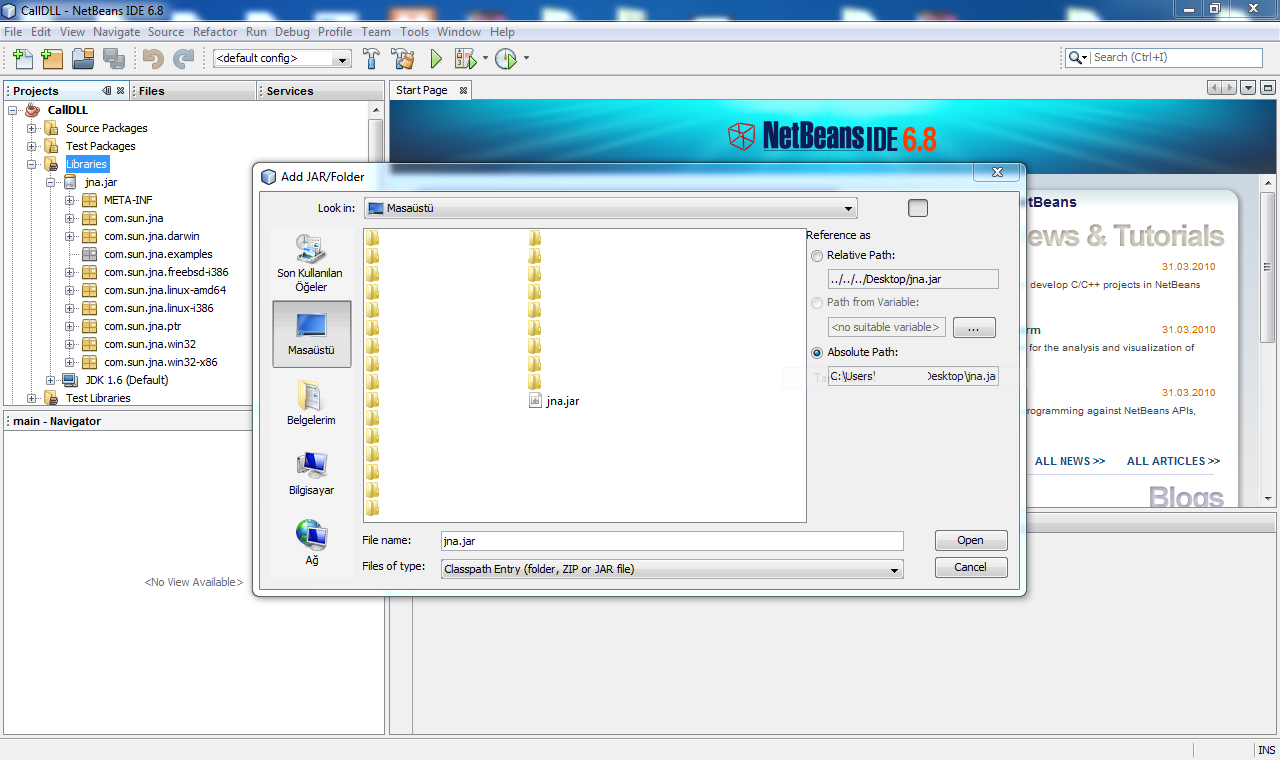The width and height of the screenshot is (1280, 760).
Task: Click the INS indicator in status bar
Action: (1266, 750)
